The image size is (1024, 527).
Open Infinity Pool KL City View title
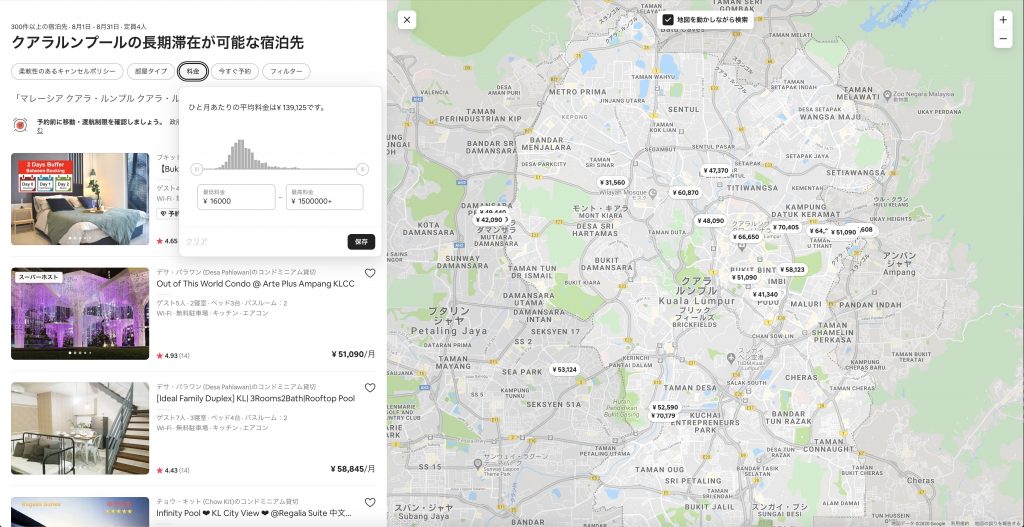click(x=254, y=513)
